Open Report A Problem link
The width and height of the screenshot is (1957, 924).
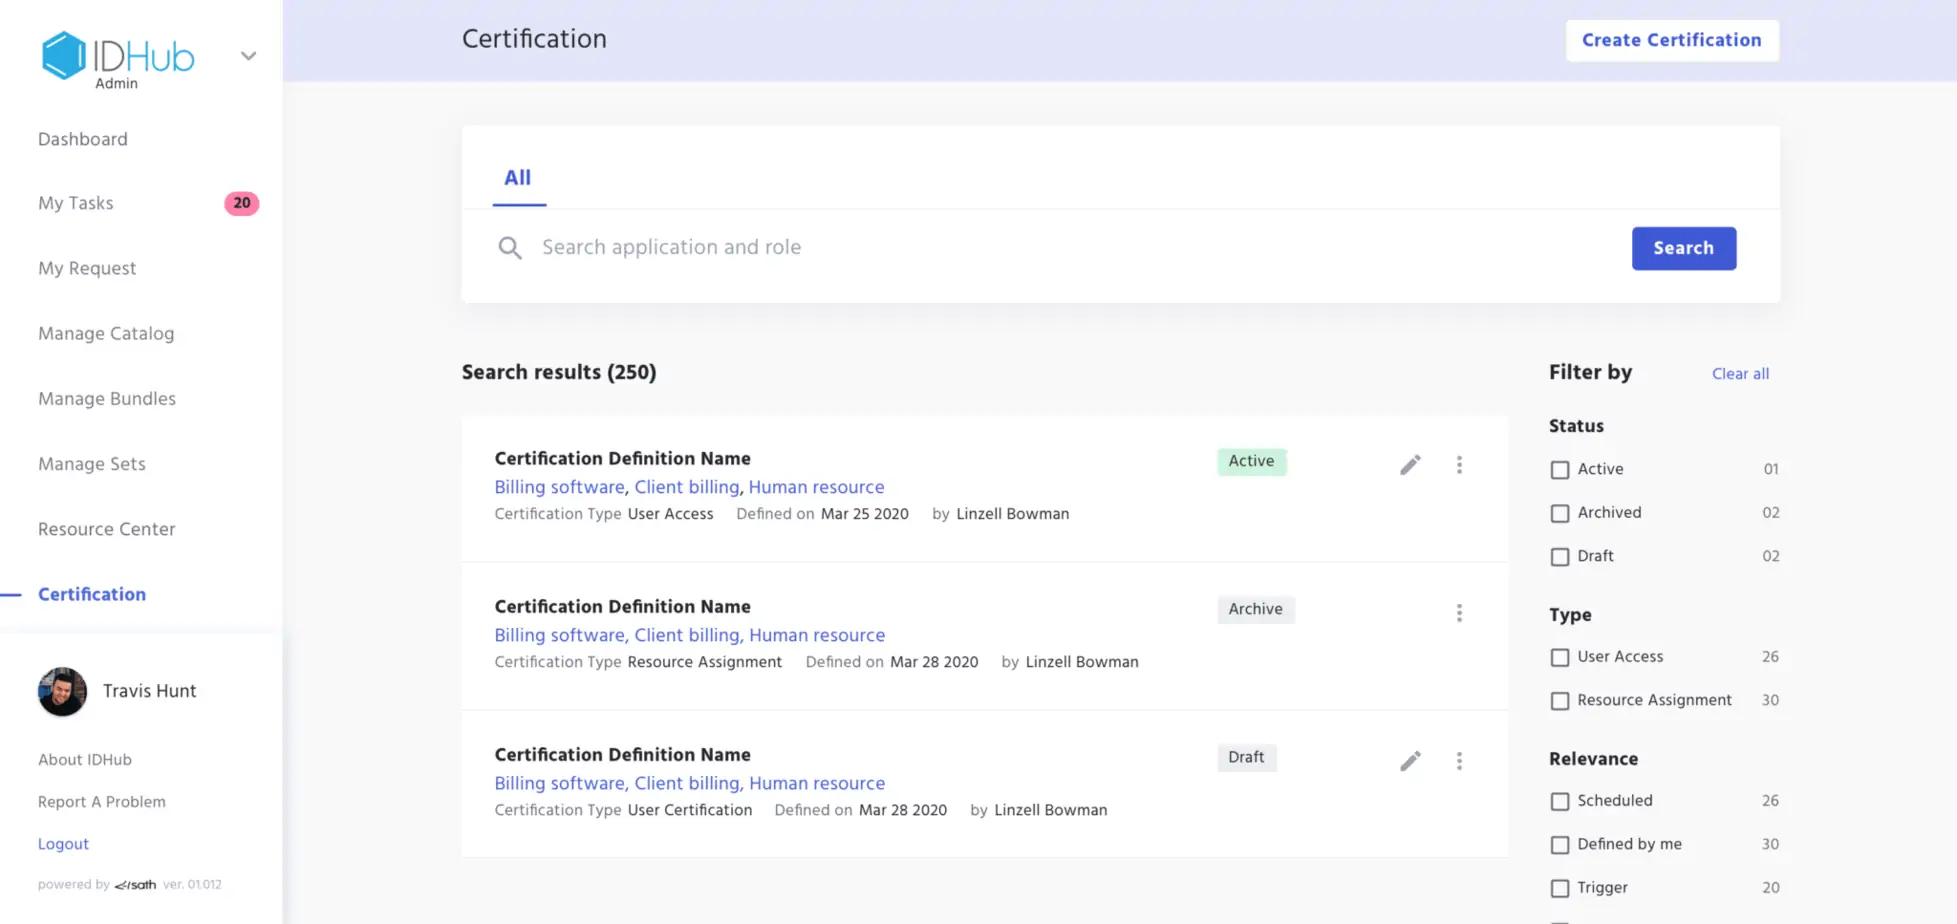pos(102,802)
